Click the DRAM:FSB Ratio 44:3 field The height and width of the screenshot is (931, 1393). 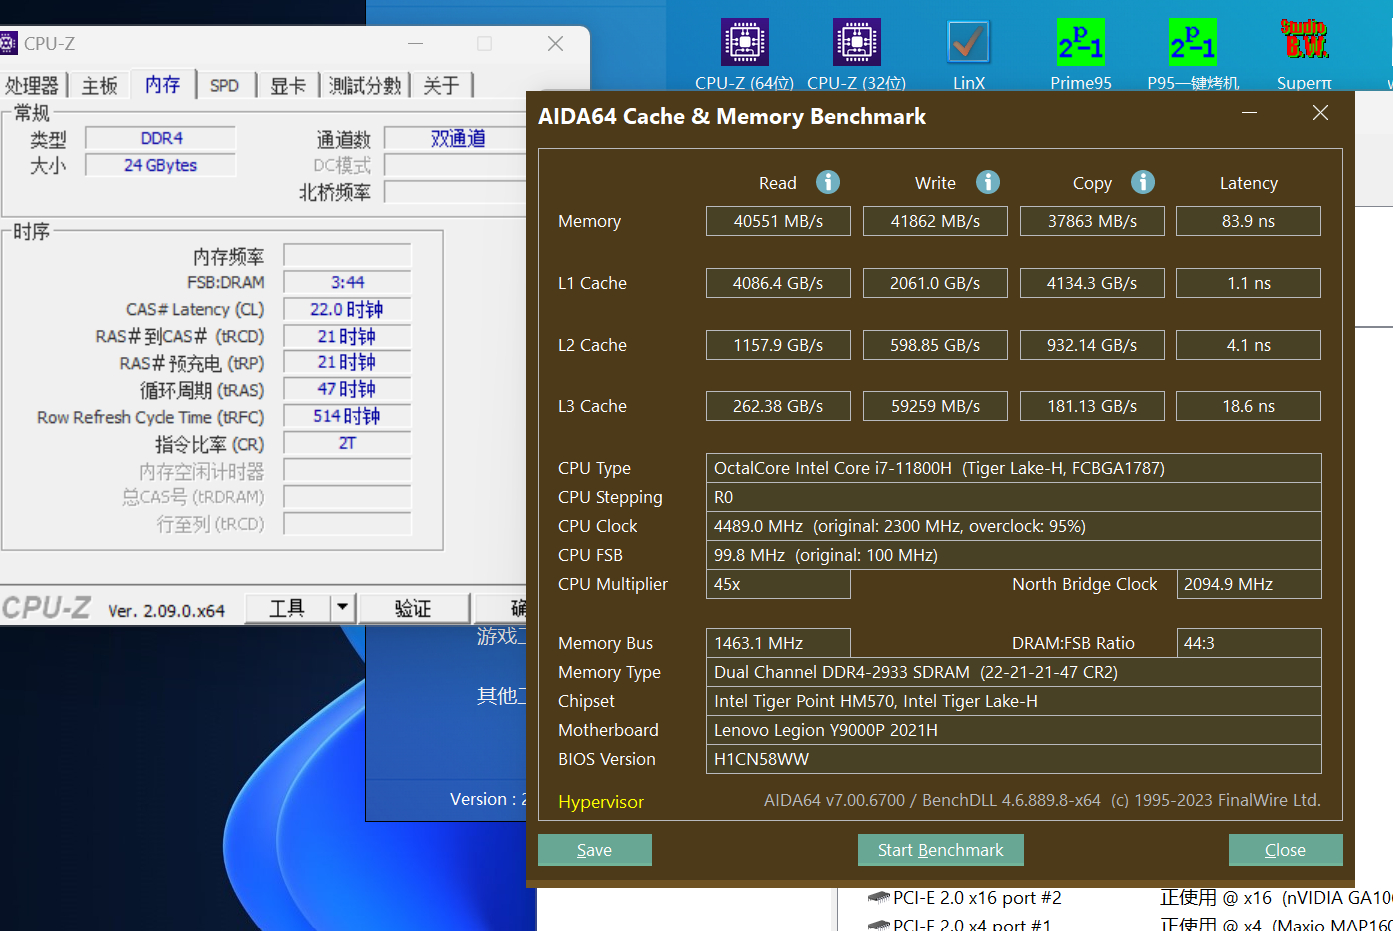click(x=1248, y=643)
